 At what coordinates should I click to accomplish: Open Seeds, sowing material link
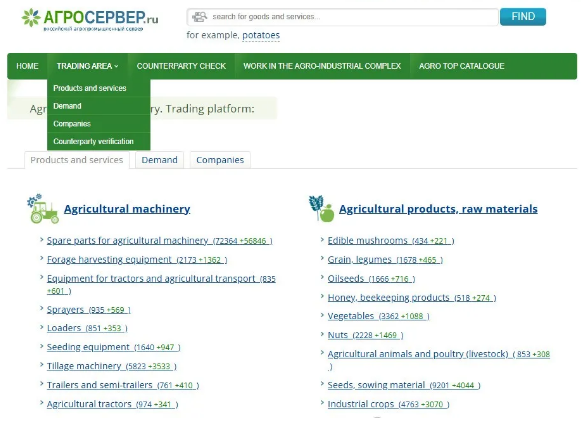[x=404, y=385]
